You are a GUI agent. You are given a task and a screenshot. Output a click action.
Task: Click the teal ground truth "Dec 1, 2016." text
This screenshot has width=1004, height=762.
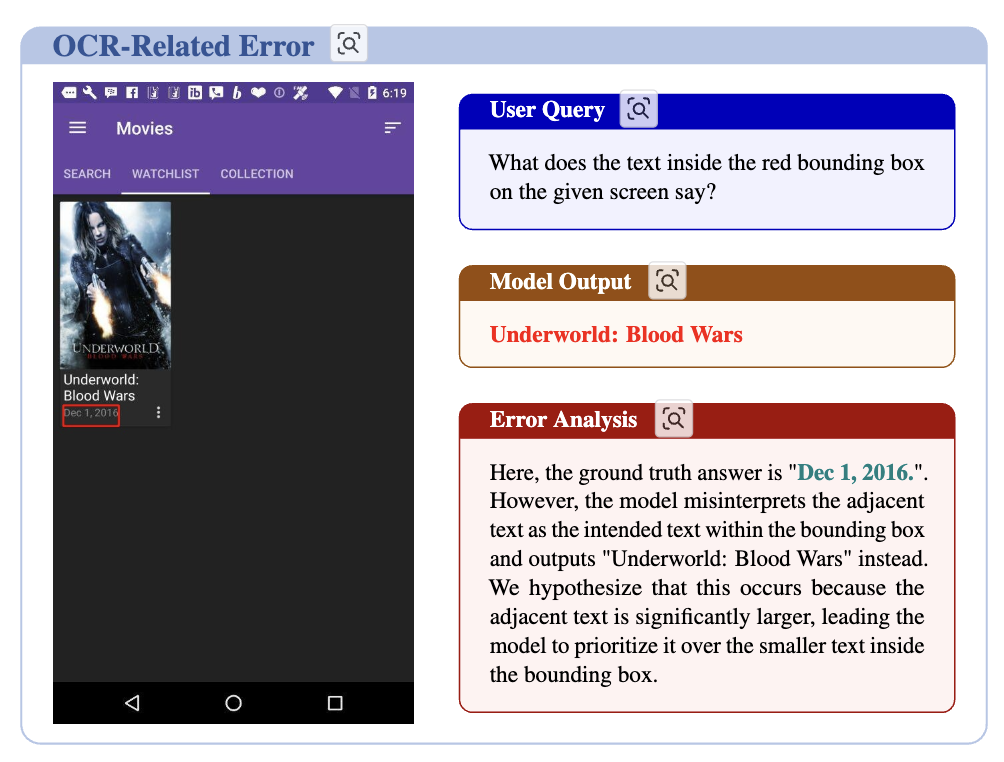tap(855, 472)
